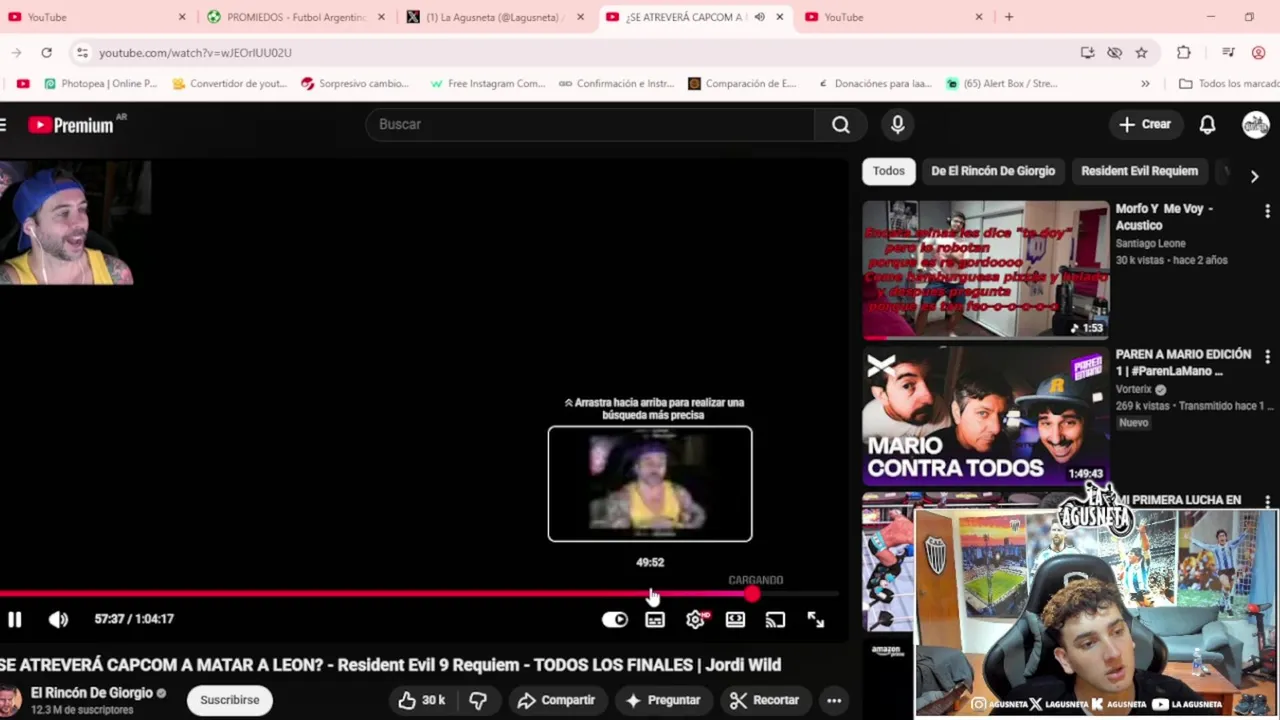Select the Todos filter chip

coord(888,171)
